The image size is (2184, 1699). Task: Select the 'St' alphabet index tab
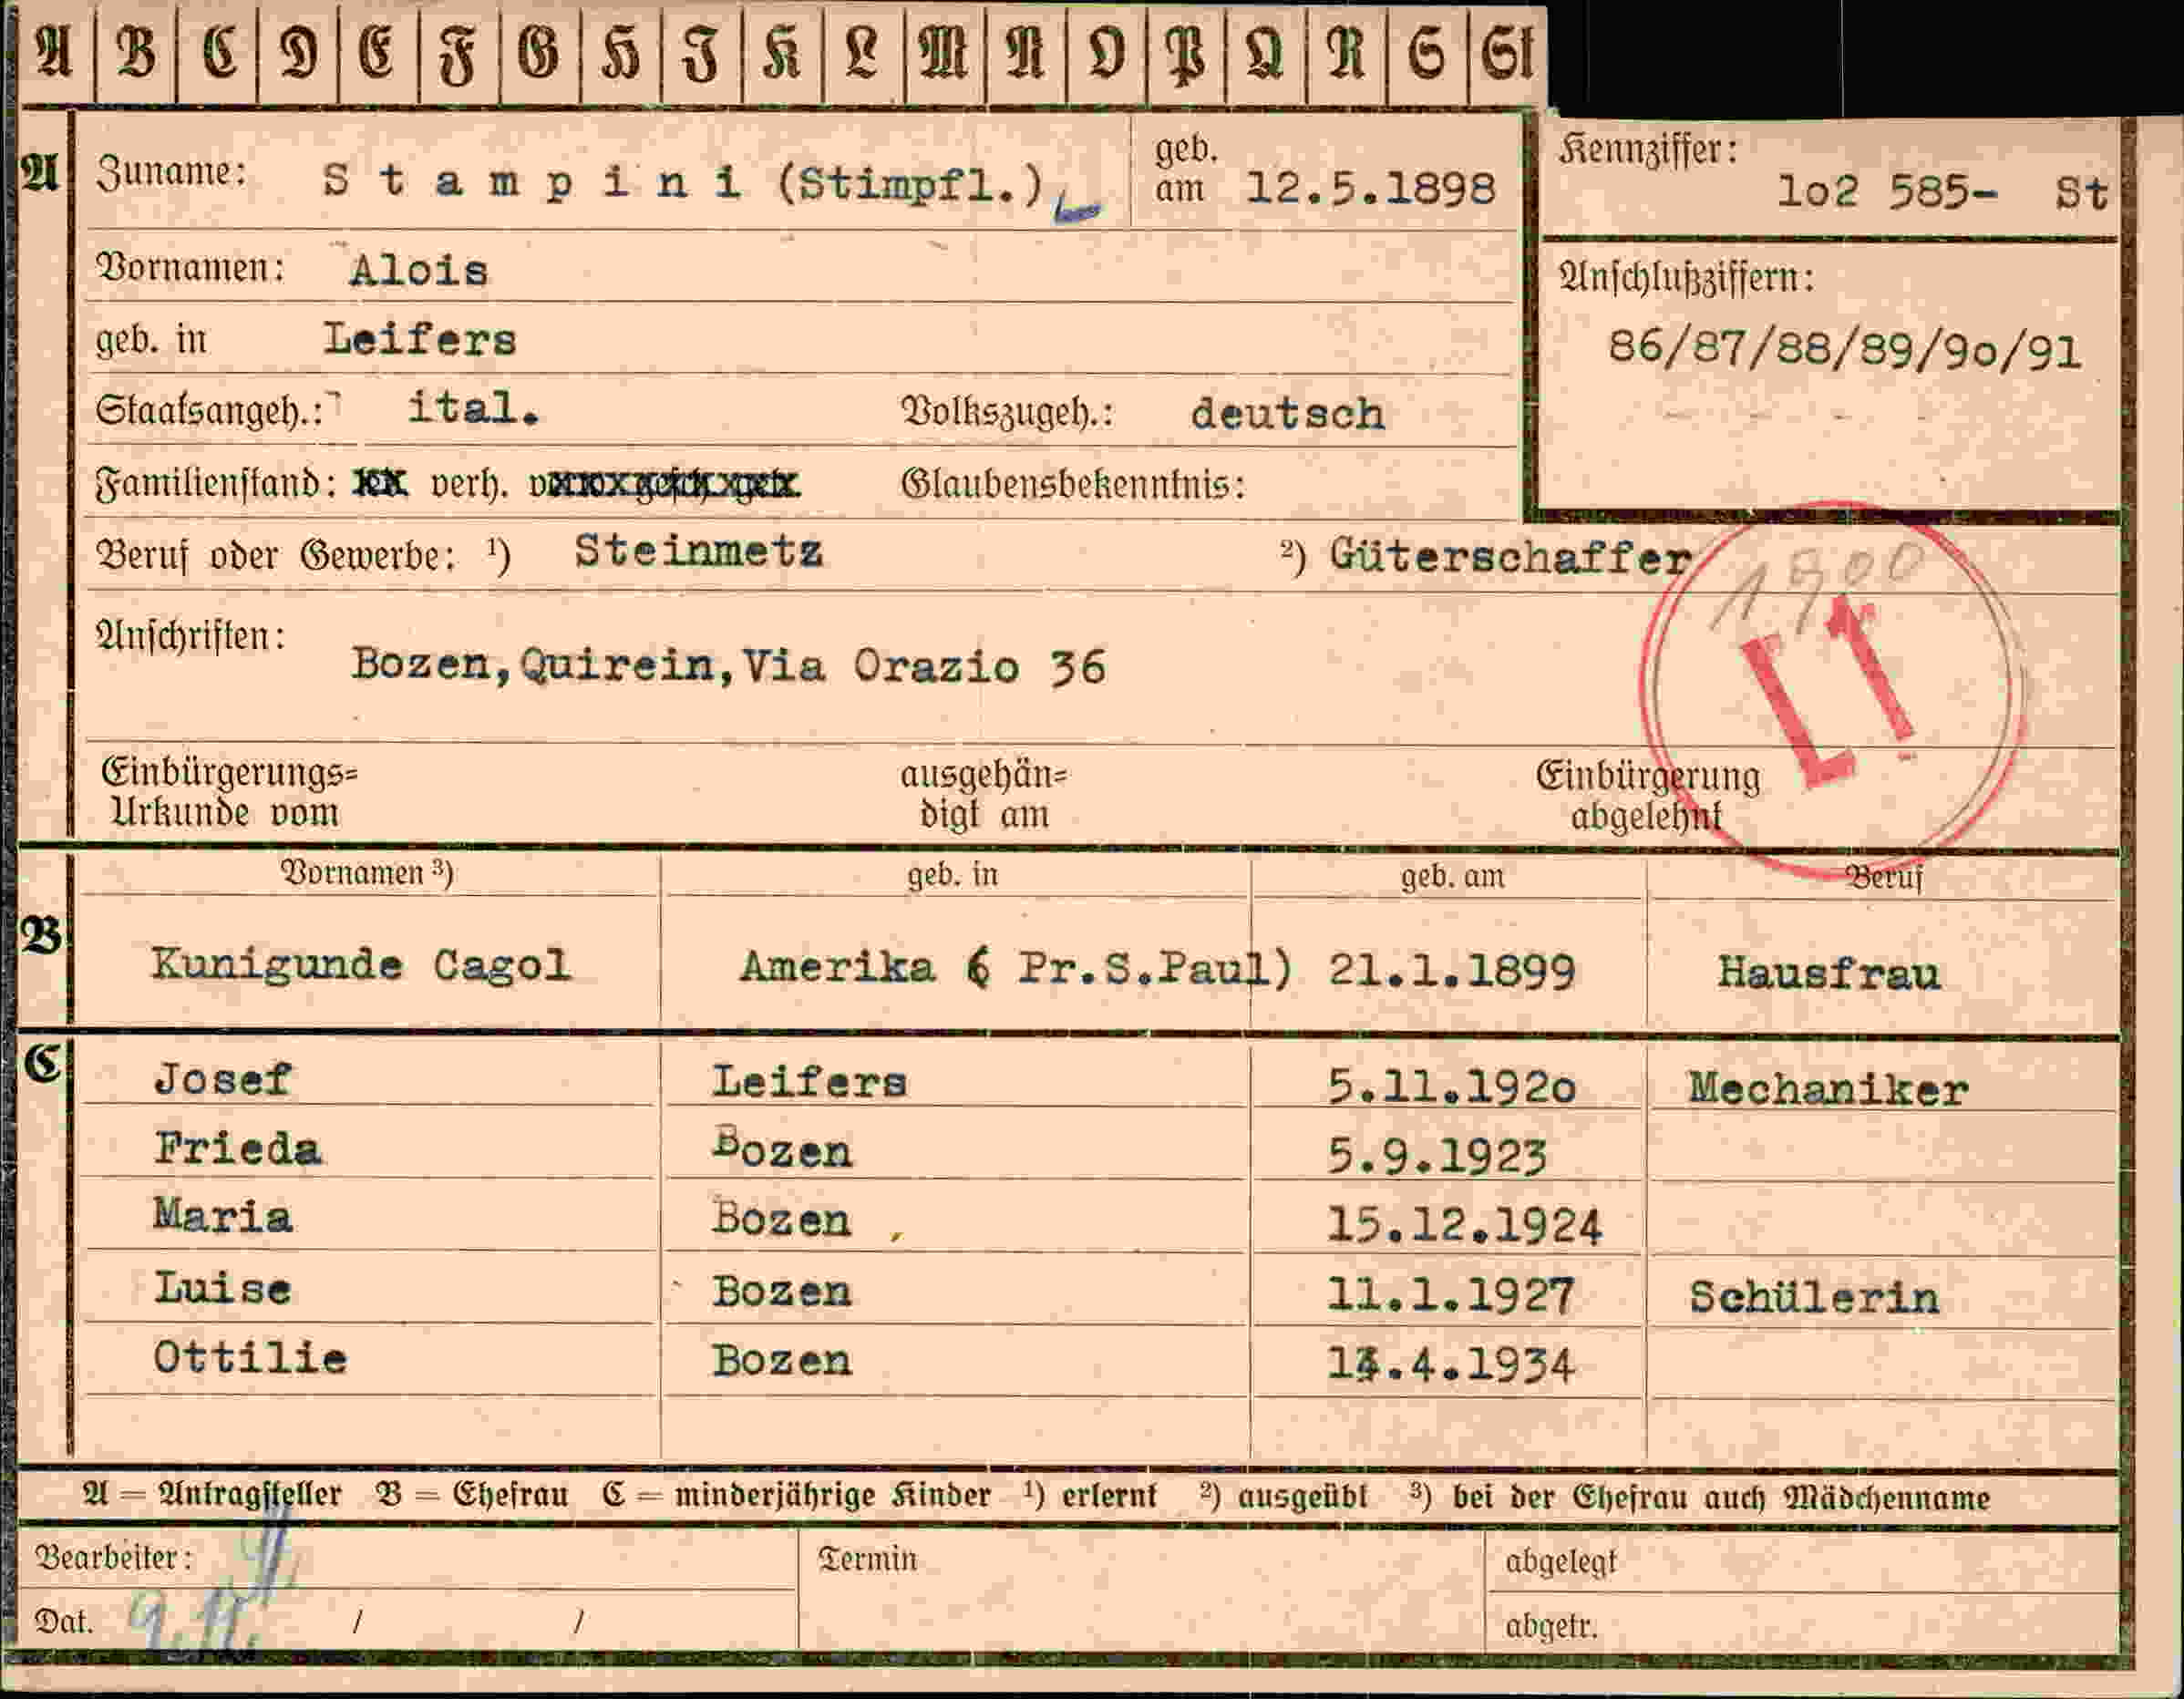1507,52
